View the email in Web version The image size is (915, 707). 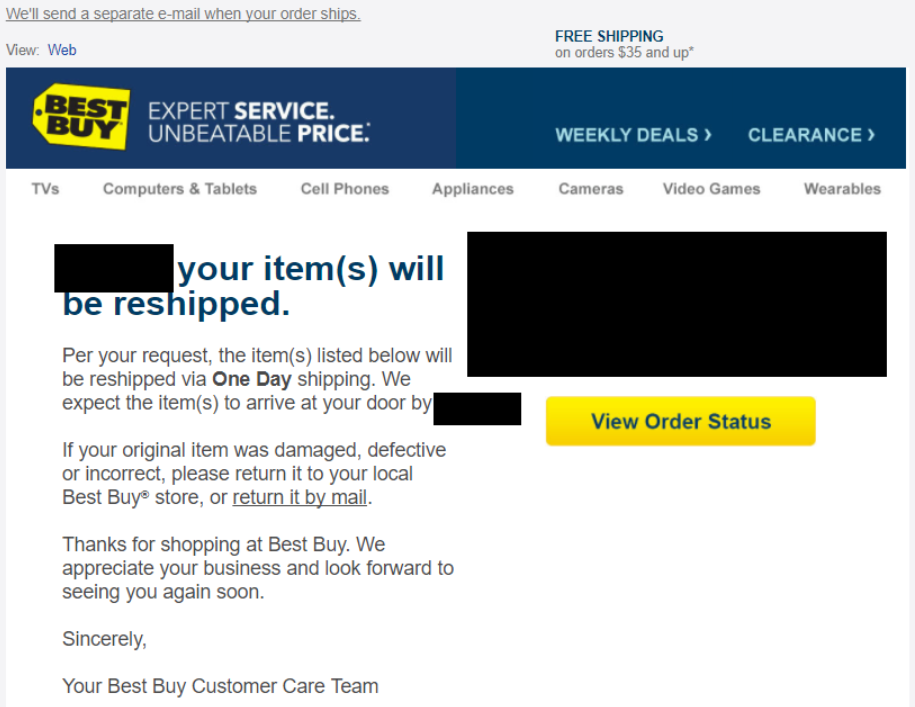pyautogui.click(x=62, y=50)
